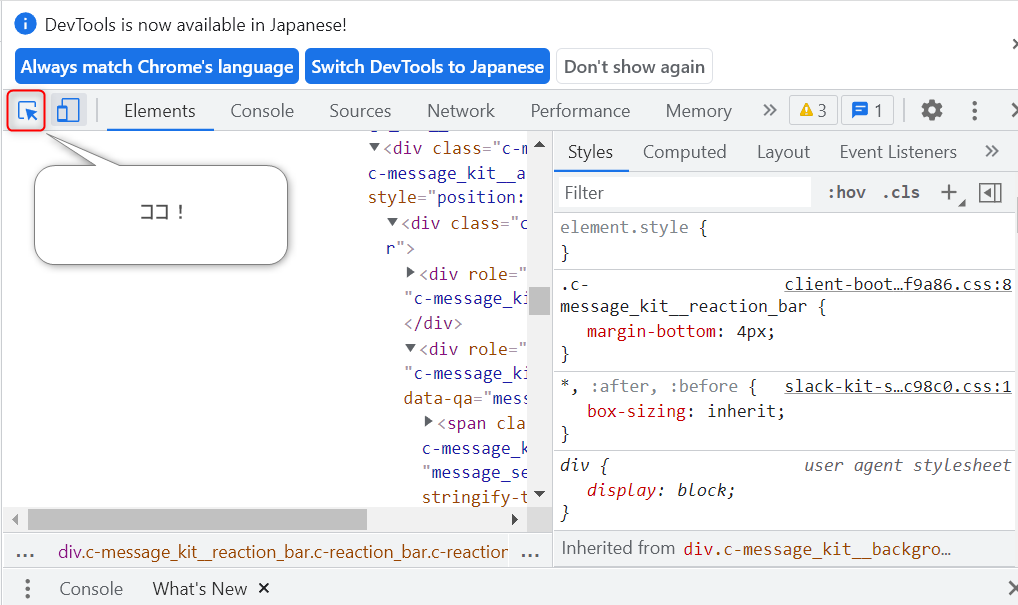Screen dimensions: 1018x605
Task: Click the user agent display: block declaration
Action: 660,490
